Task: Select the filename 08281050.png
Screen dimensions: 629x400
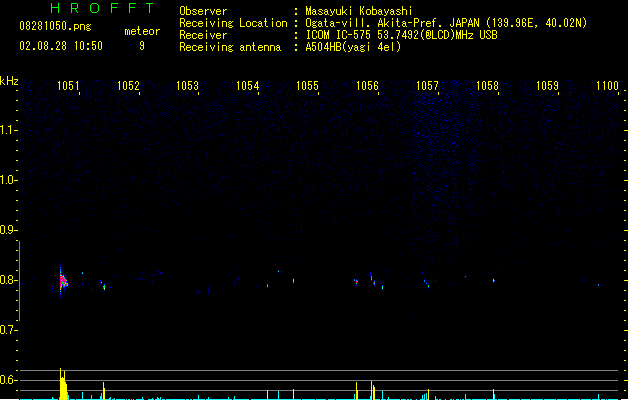Action: [55, 26]
